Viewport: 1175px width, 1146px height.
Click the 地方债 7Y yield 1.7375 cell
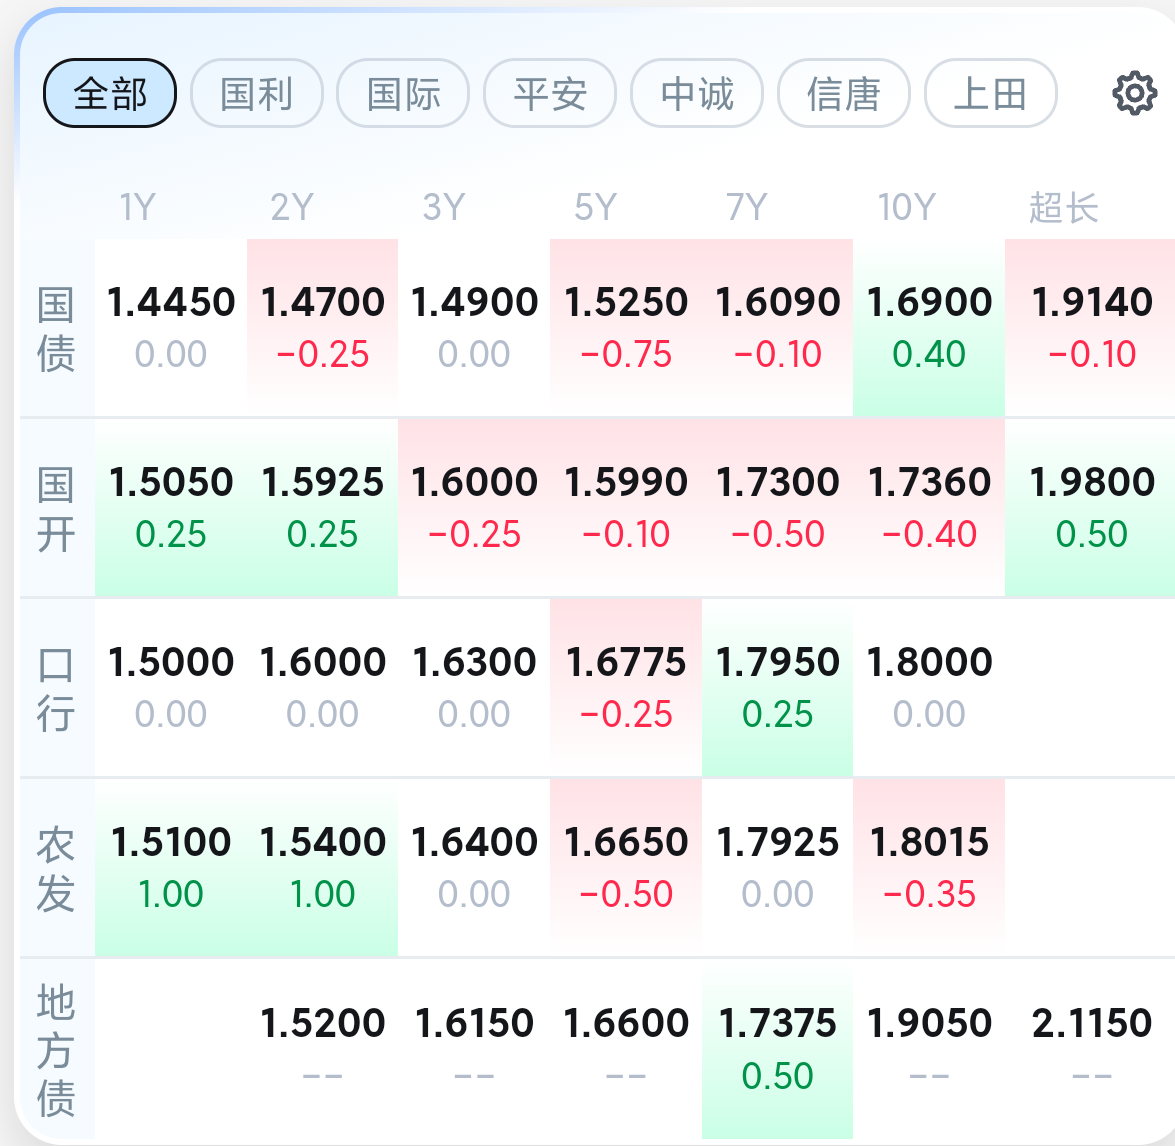coord(777,1048)
